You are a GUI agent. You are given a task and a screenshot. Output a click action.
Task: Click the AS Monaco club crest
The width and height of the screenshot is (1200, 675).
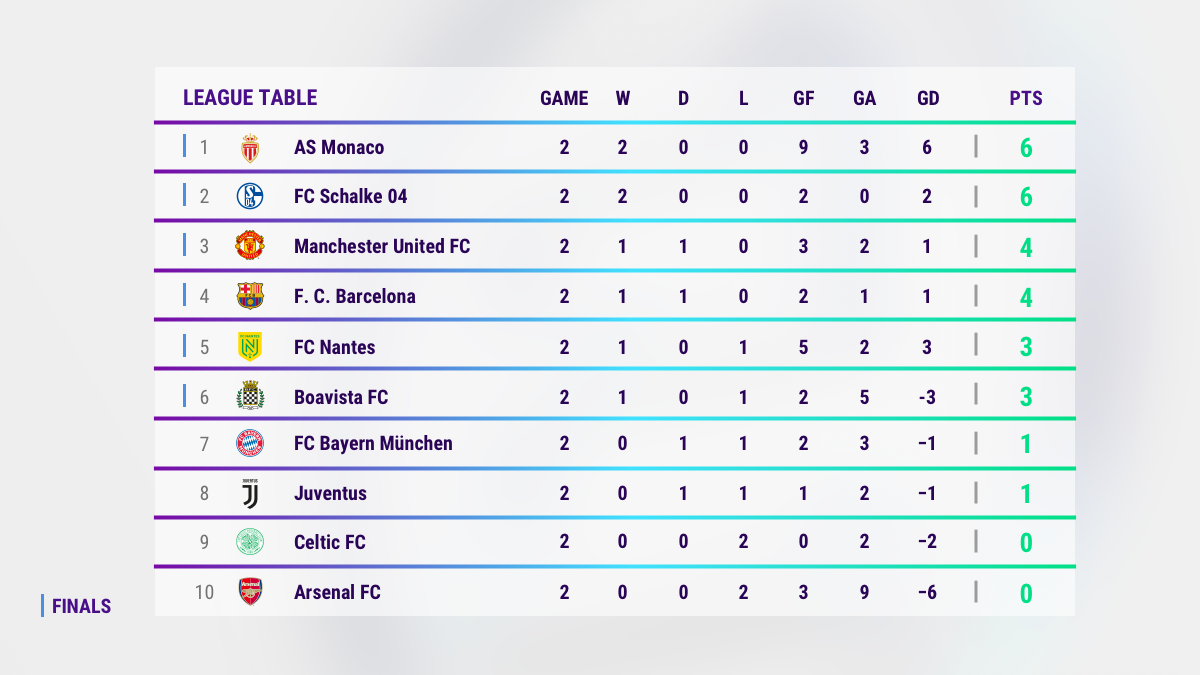pos(250,148)
